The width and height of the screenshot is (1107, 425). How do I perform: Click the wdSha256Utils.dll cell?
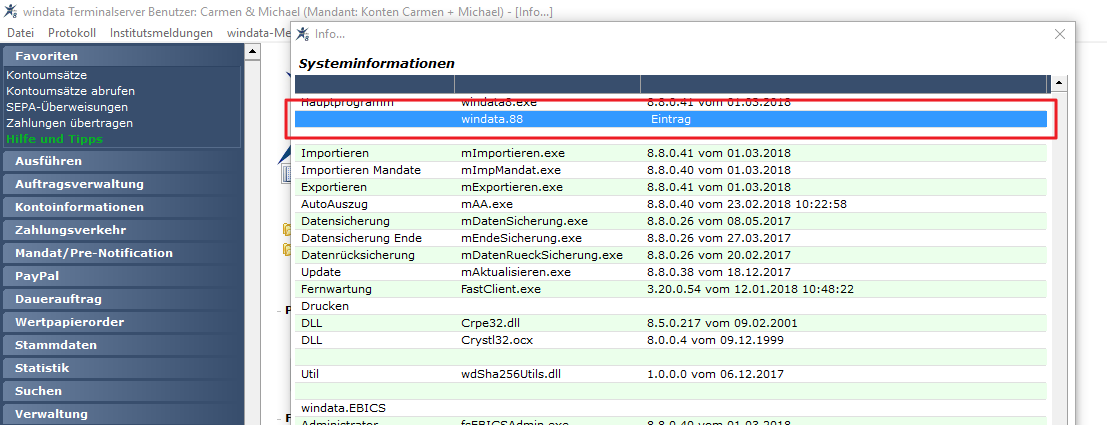(511, 374)
